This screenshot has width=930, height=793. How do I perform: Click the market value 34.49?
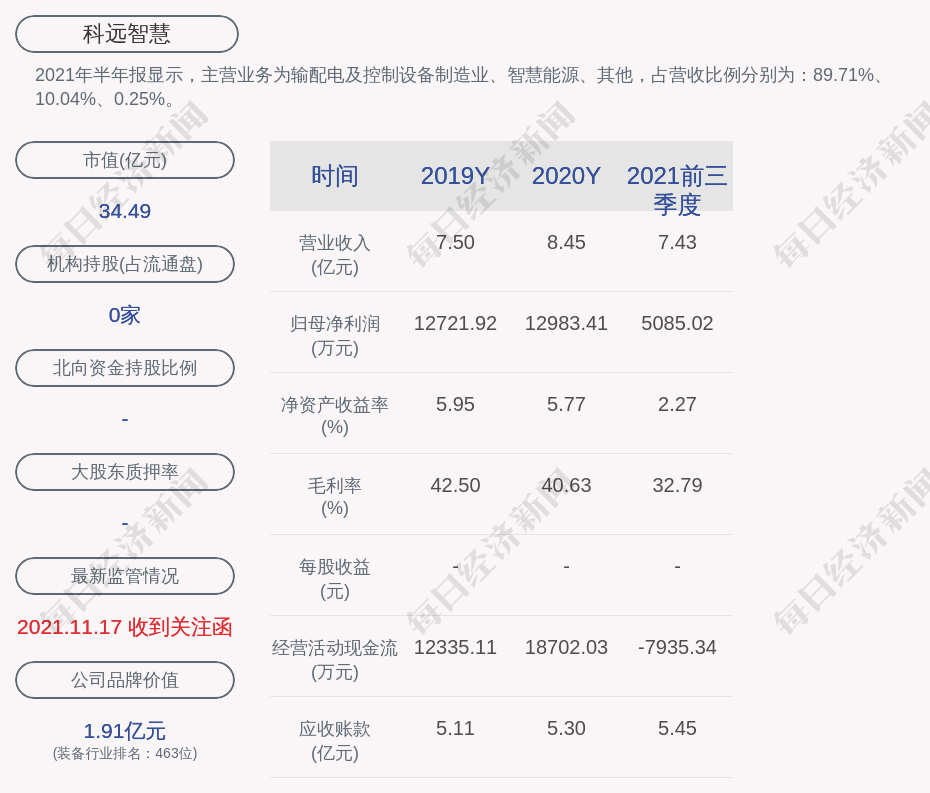pos(125,211)
